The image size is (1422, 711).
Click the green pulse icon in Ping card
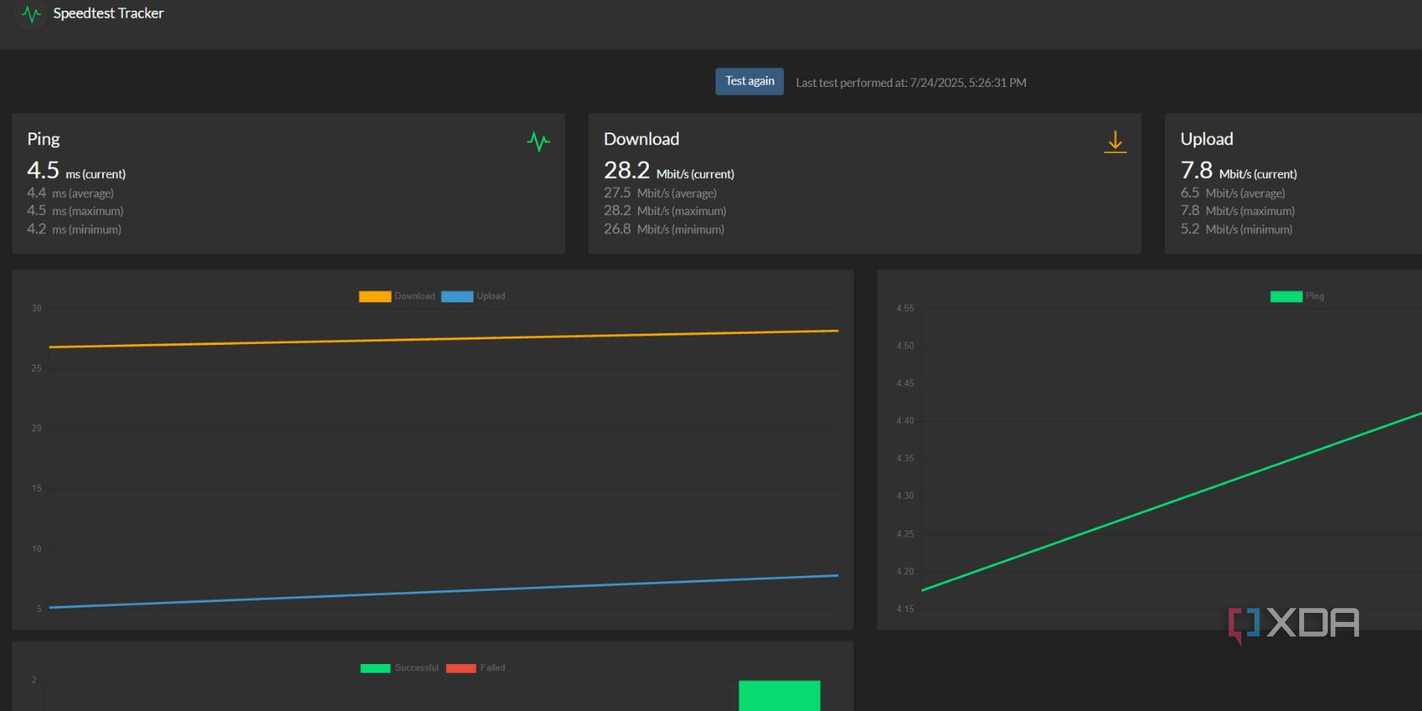[x=538, y=142]
